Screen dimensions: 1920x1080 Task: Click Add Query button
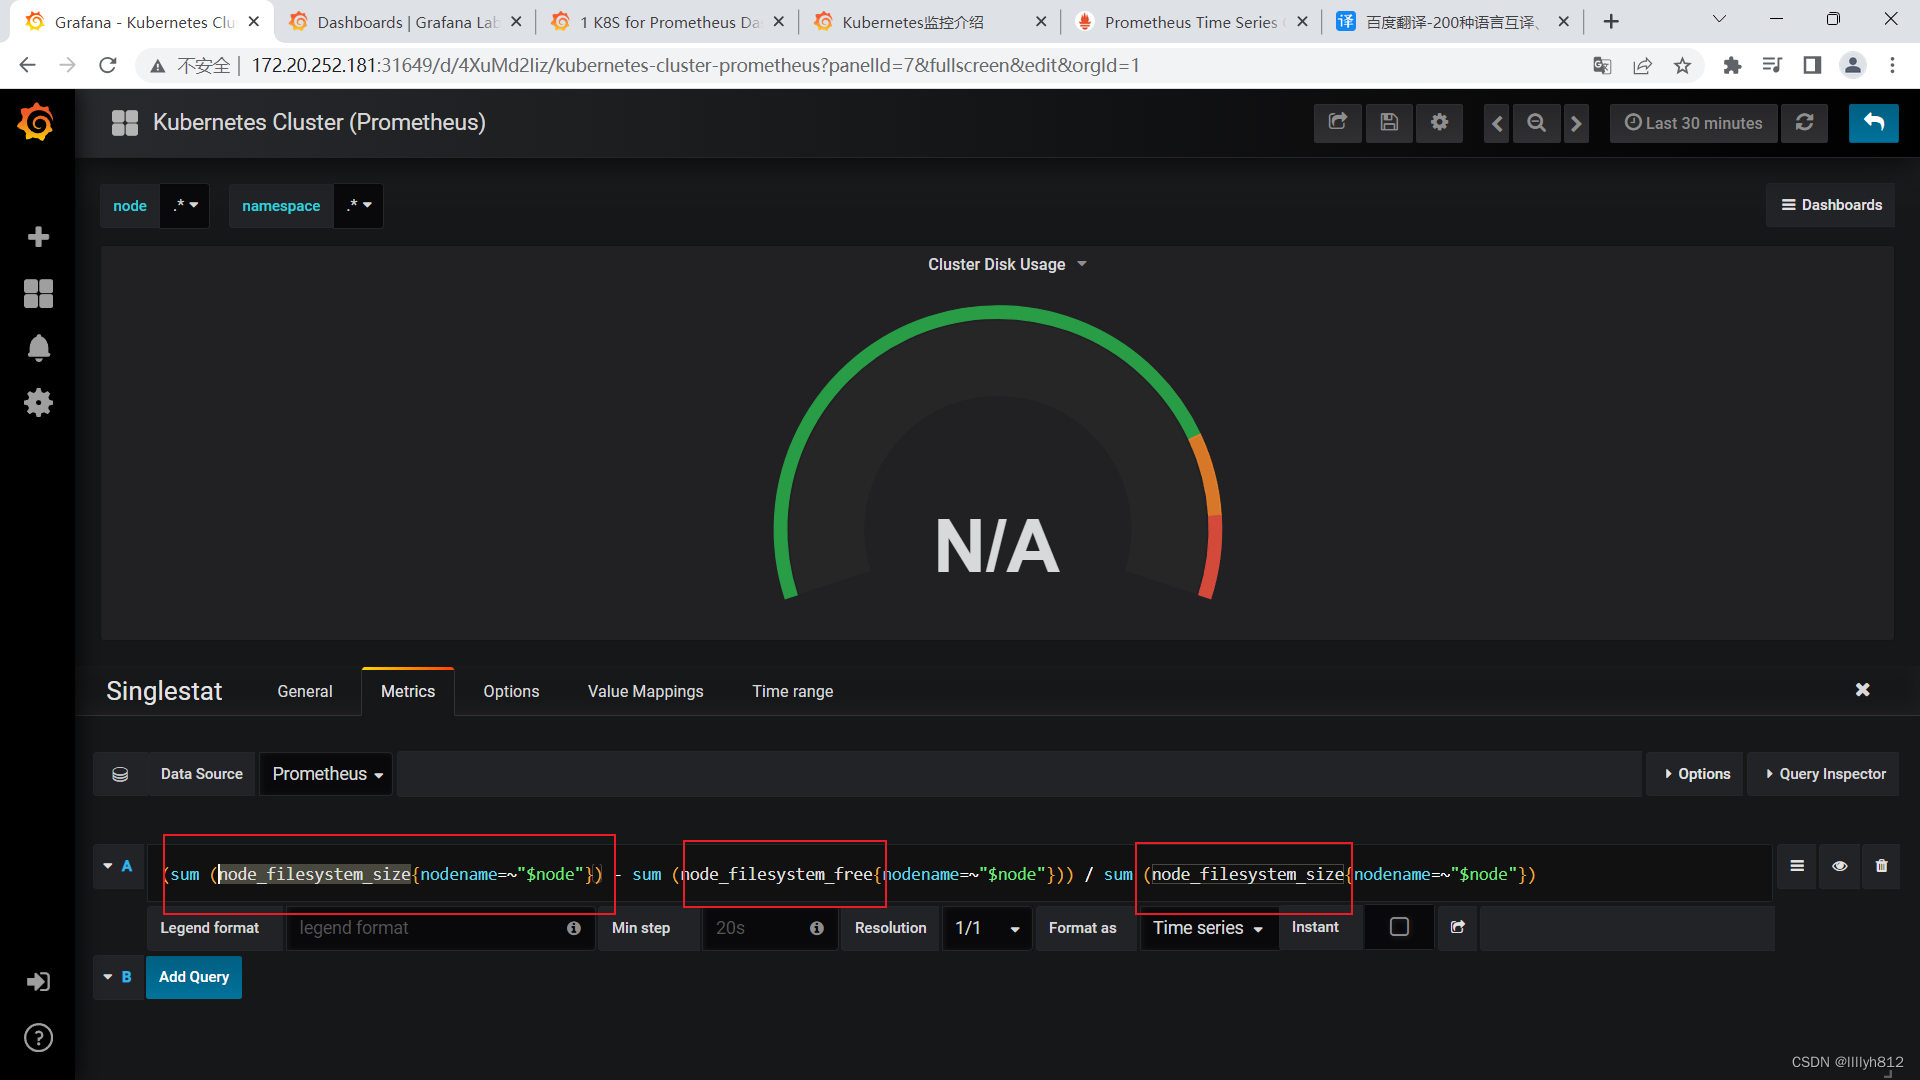pyautogui.click(x=194, y=977)
